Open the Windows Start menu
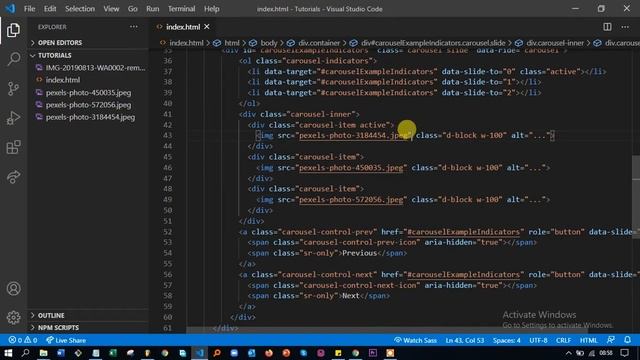This screenshot has width=640, height=360. 8,353
